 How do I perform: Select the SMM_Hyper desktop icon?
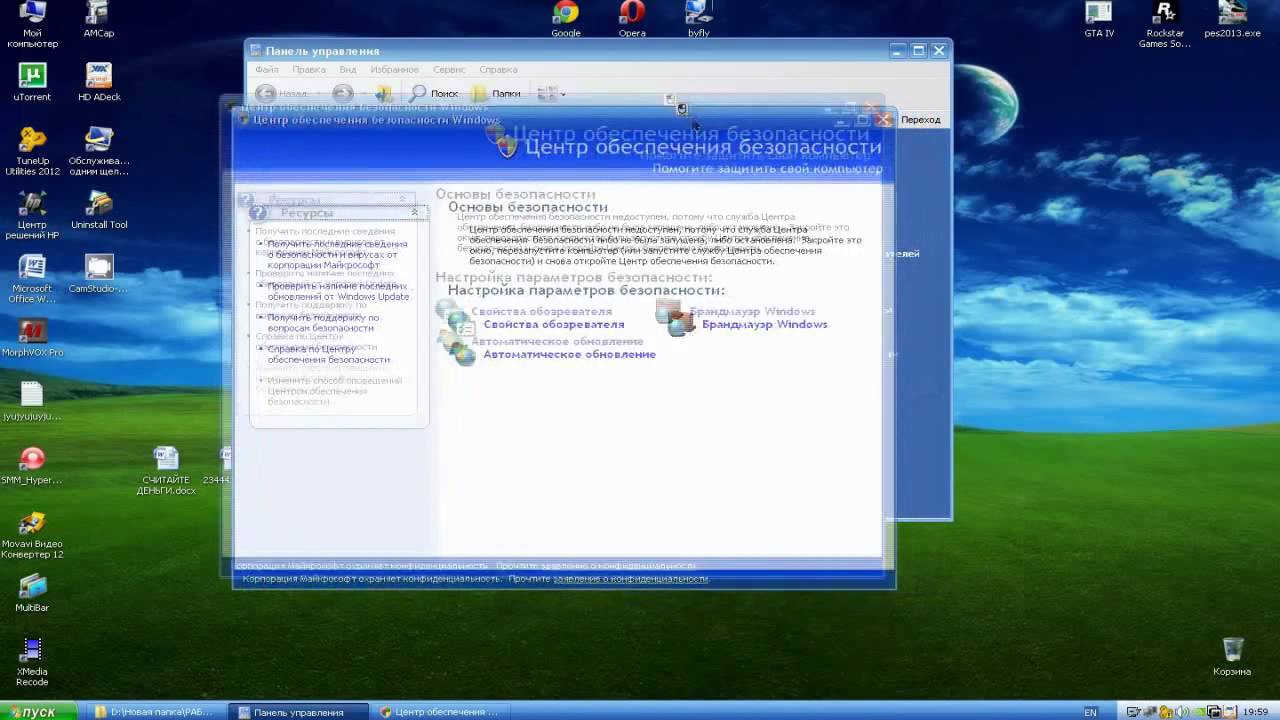click(32, 466)
